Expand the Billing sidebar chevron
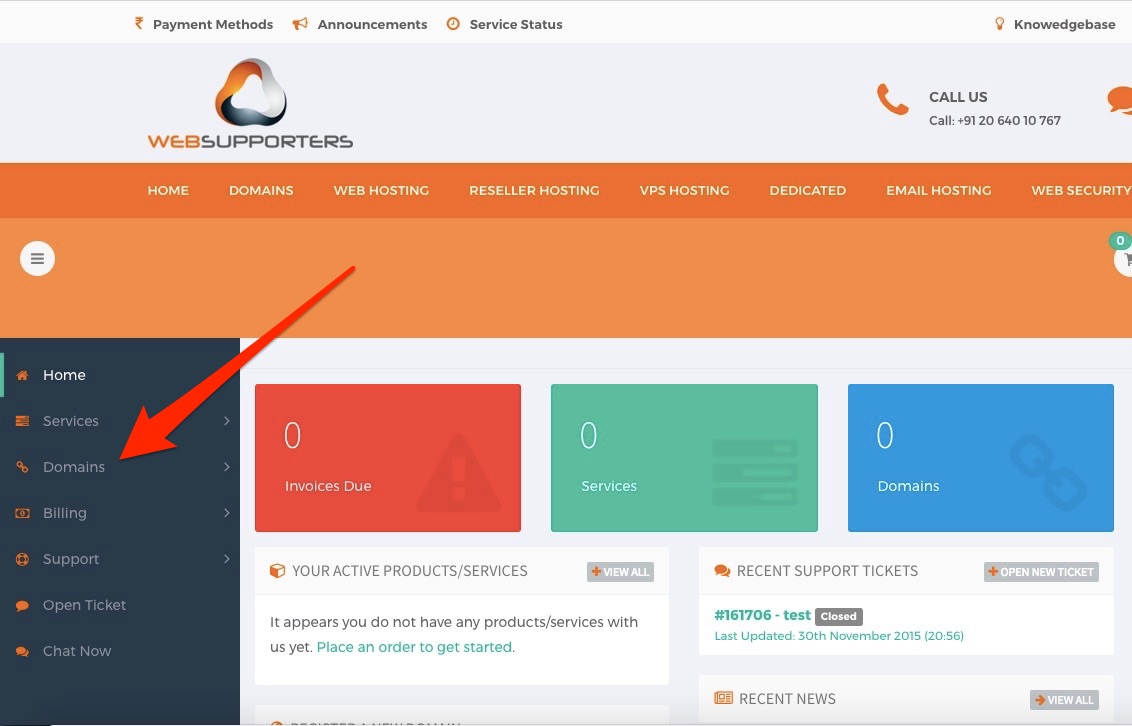 (x=227, y=513)
